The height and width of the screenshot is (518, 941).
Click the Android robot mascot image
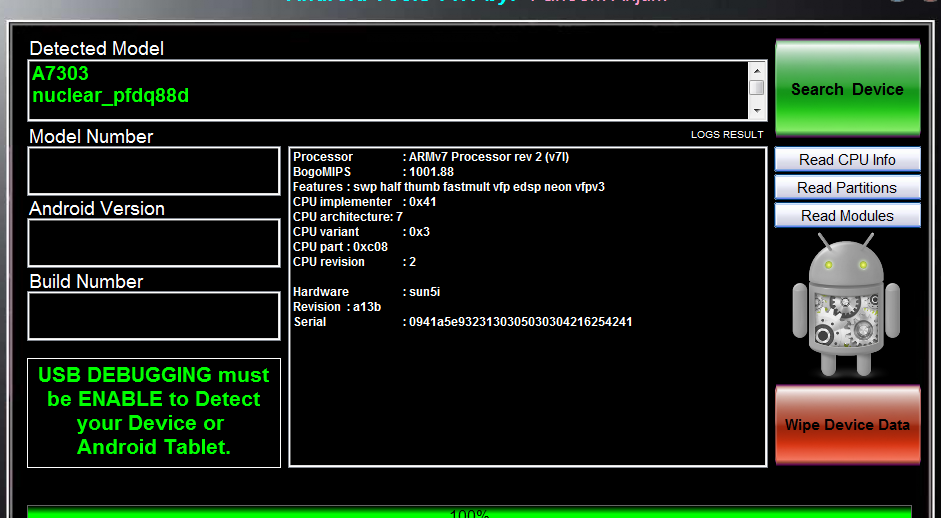point(846,305)
